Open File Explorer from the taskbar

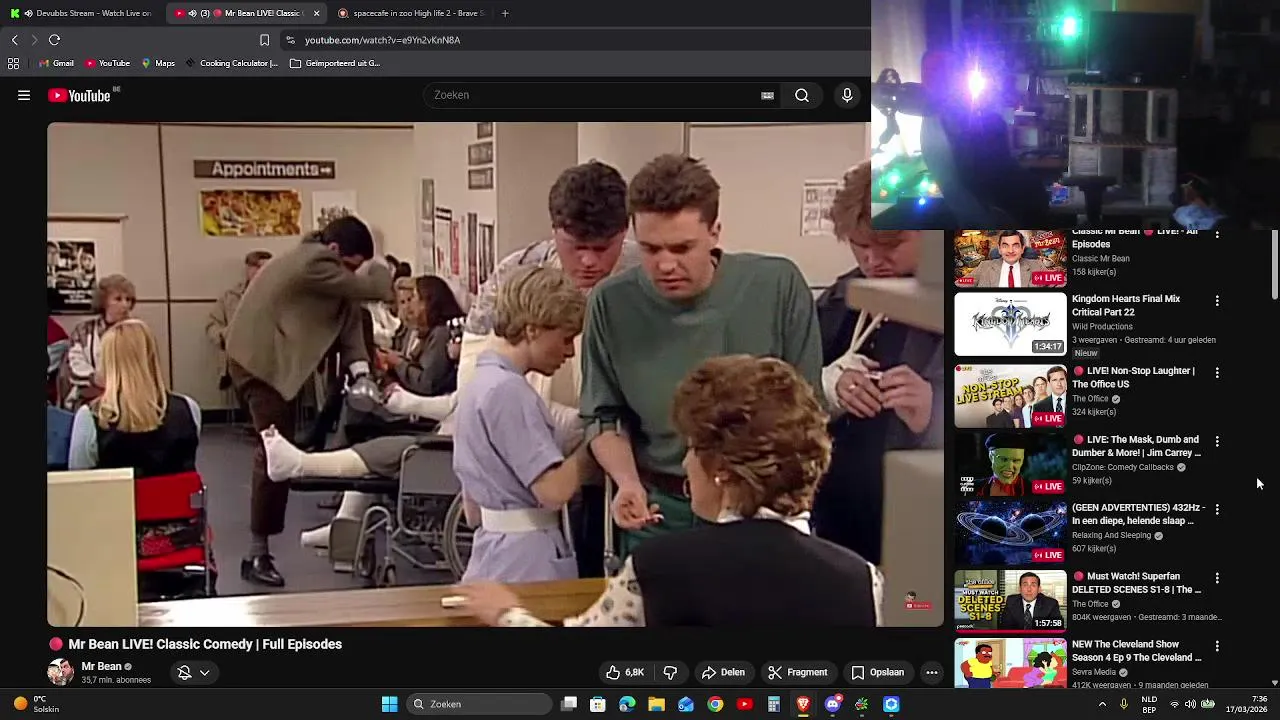(656, 704)
